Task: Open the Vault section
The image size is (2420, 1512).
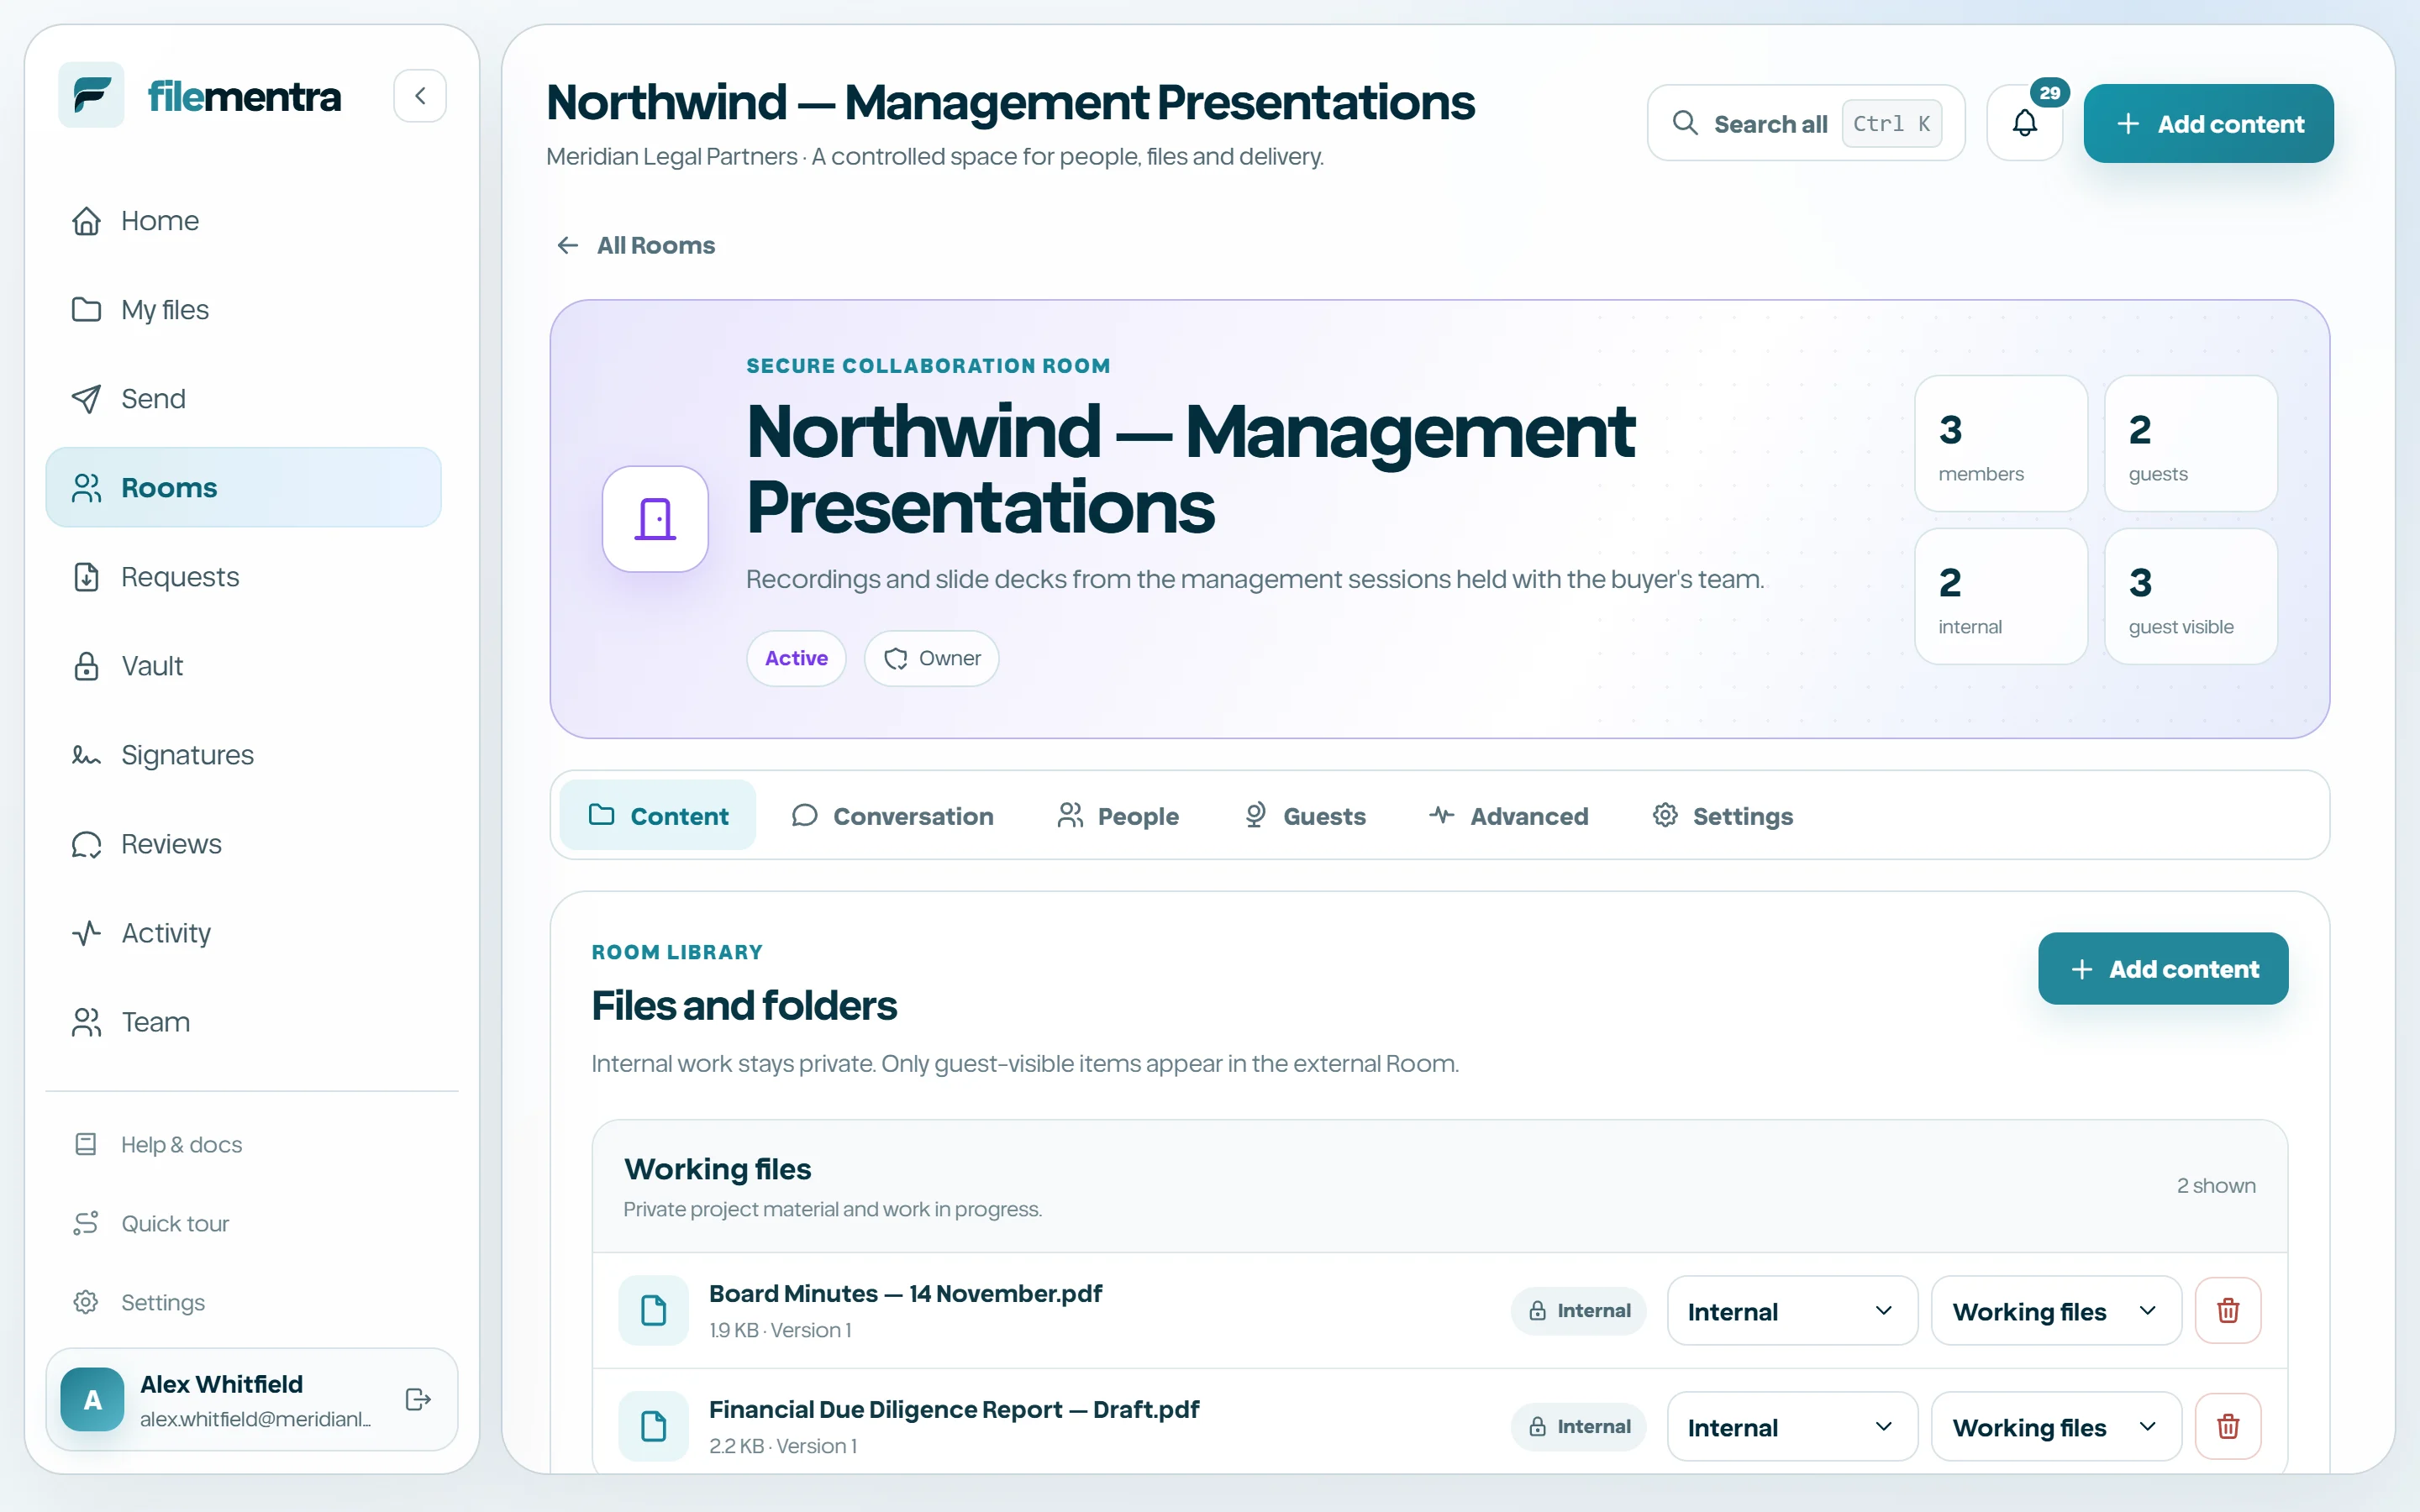Action: [243, 665]
